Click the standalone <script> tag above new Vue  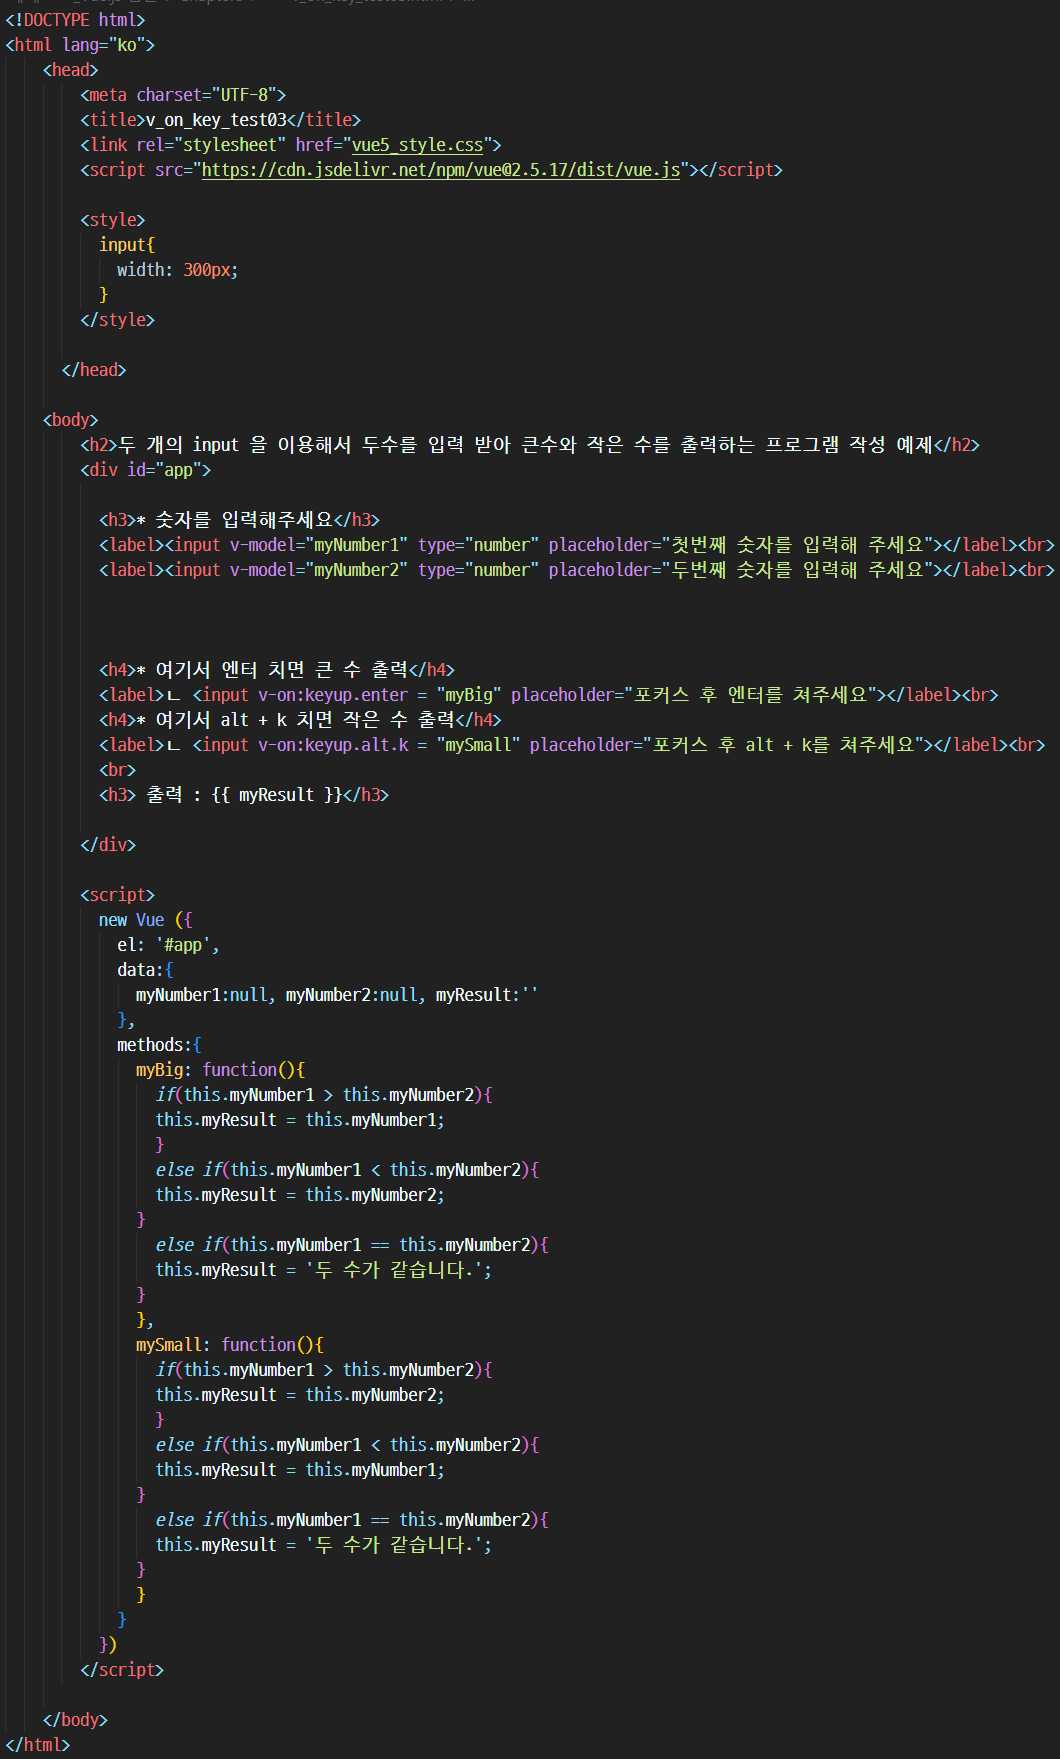tap(118, 895)
